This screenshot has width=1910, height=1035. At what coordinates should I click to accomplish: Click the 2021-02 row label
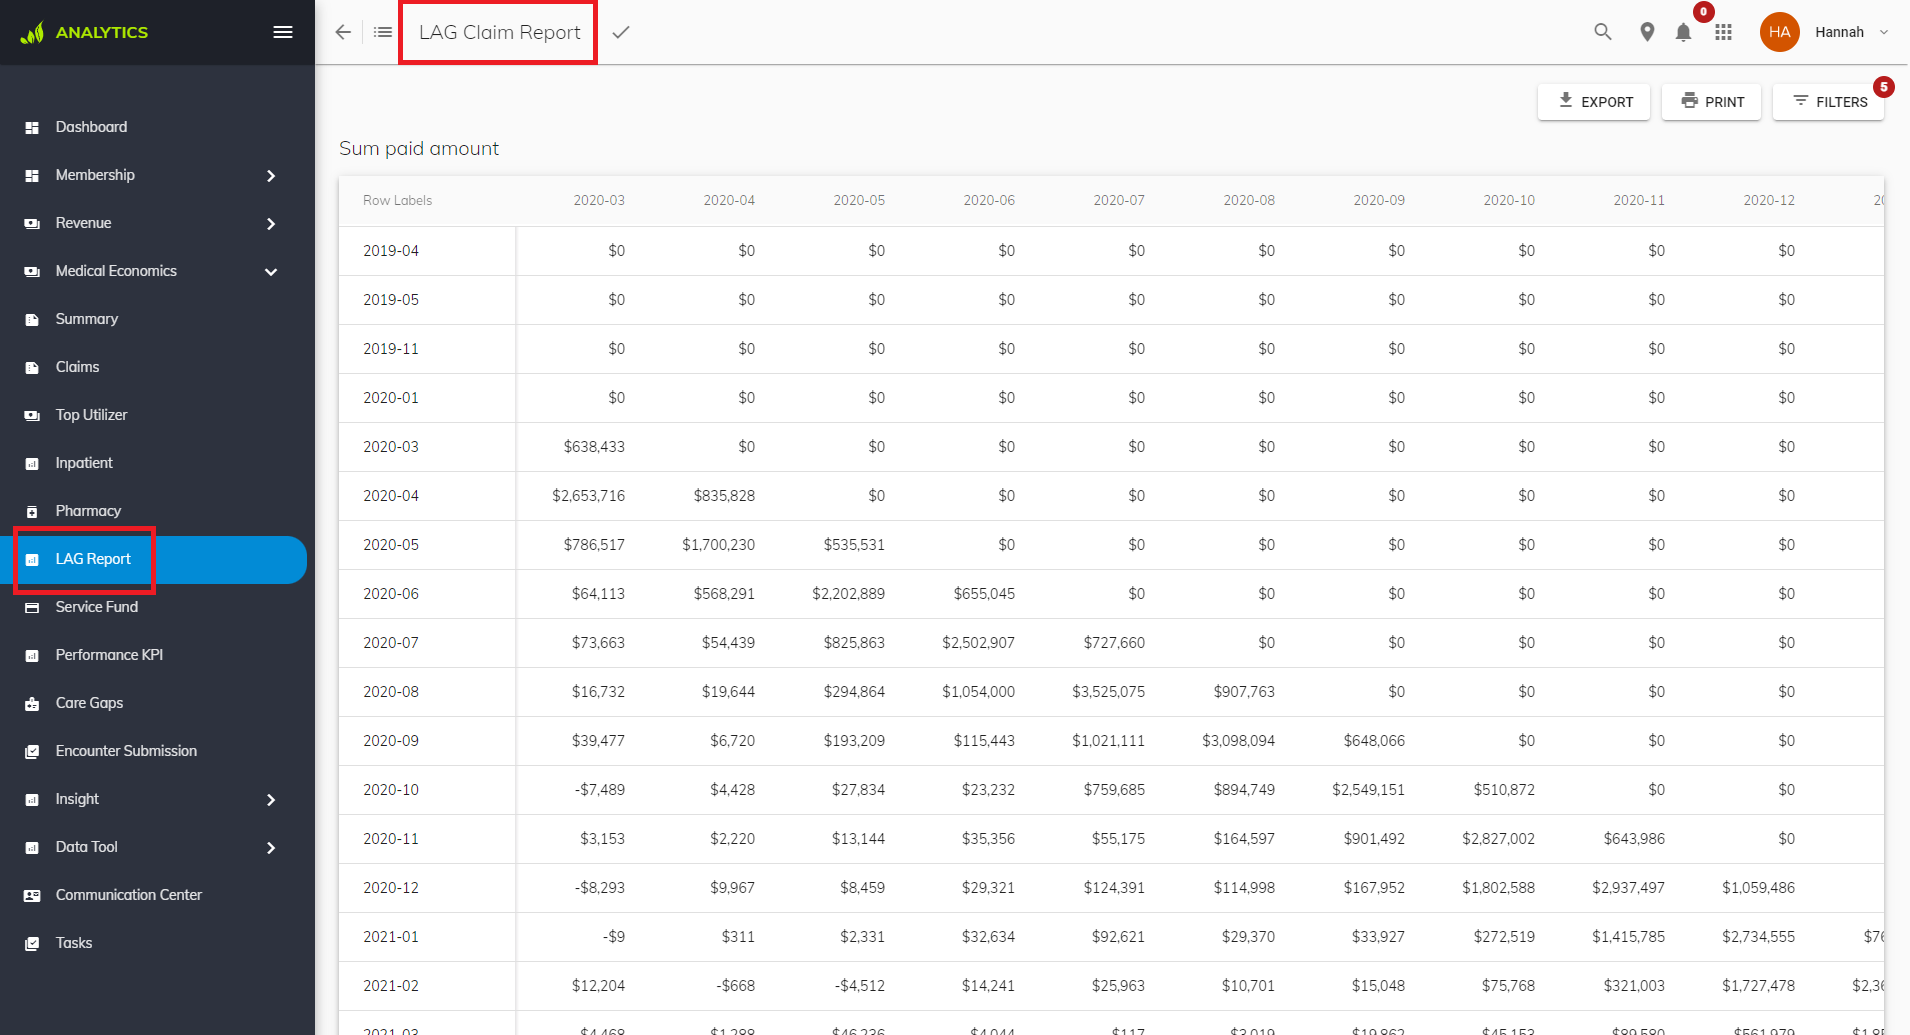point(391,986)
